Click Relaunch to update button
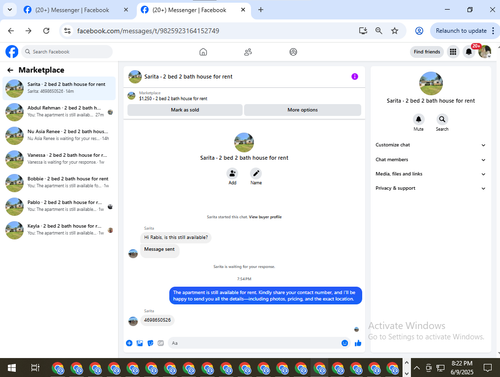The image size is (500, 377). click(461, 31)
